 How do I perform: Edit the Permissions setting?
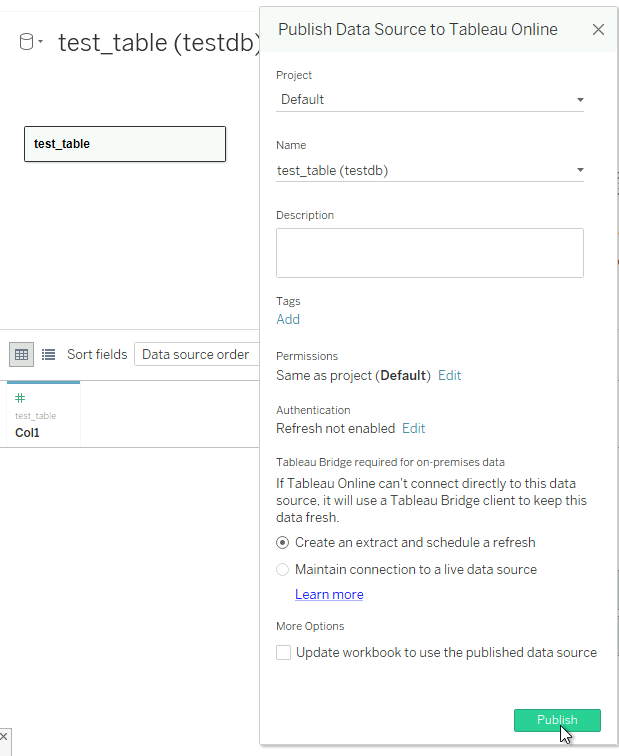click(x=449, y=375)
